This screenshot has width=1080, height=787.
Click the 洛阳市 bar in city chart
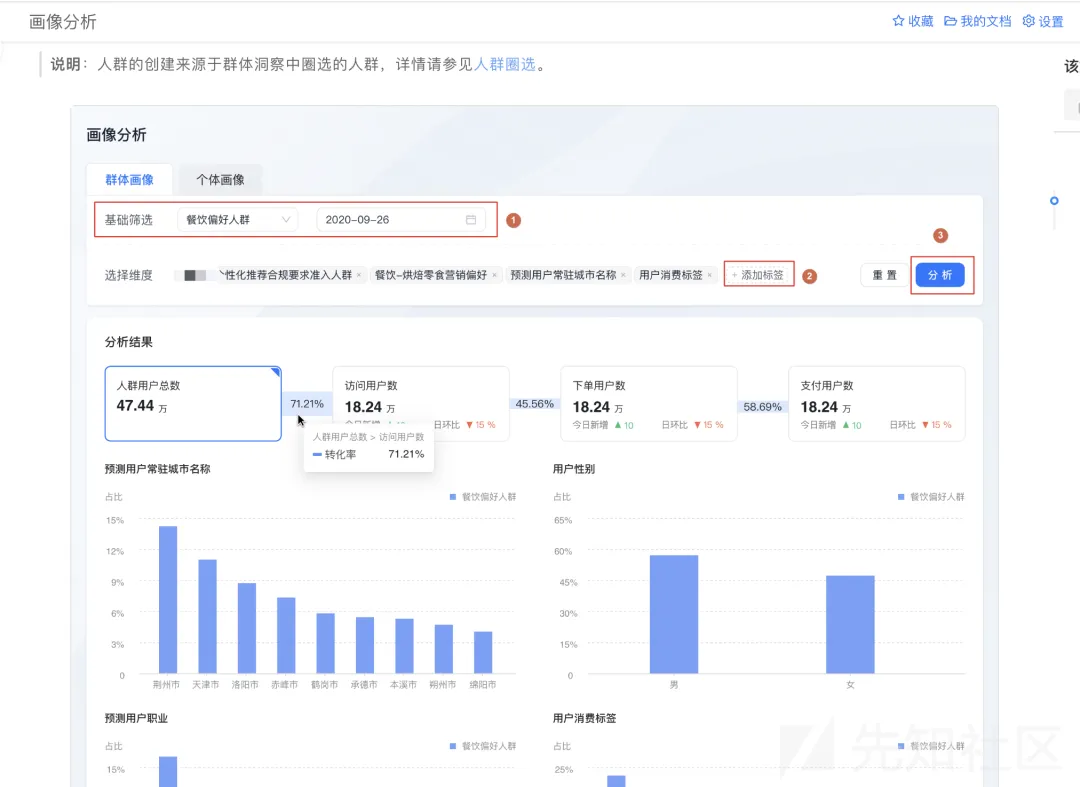click(x=247, y=628)
